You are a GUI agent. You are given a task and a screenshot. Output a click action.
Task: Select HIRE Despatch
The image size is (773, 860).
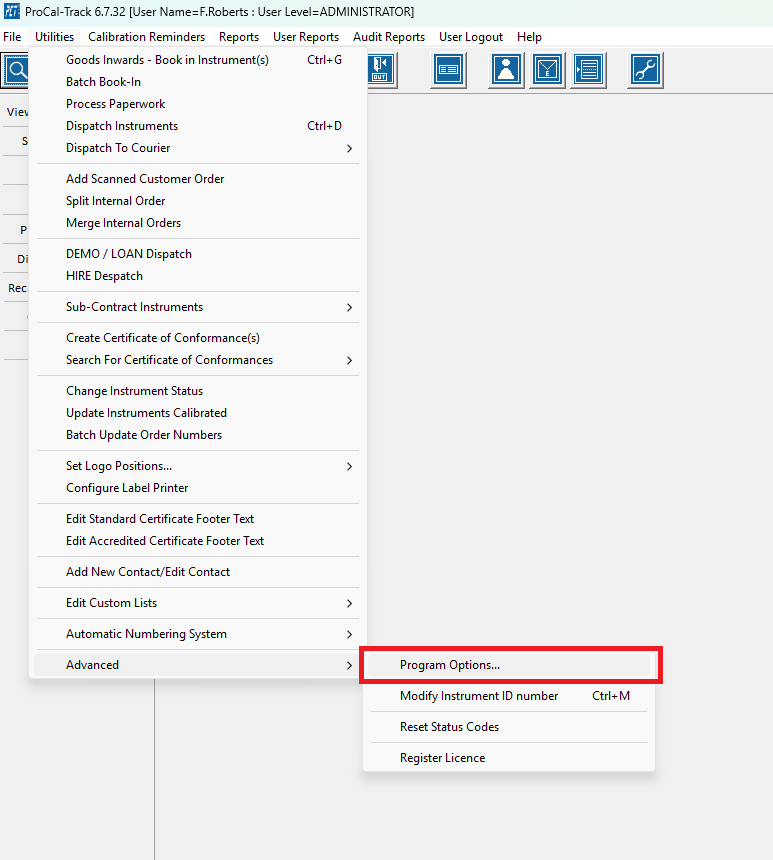(x=198, y=276)
